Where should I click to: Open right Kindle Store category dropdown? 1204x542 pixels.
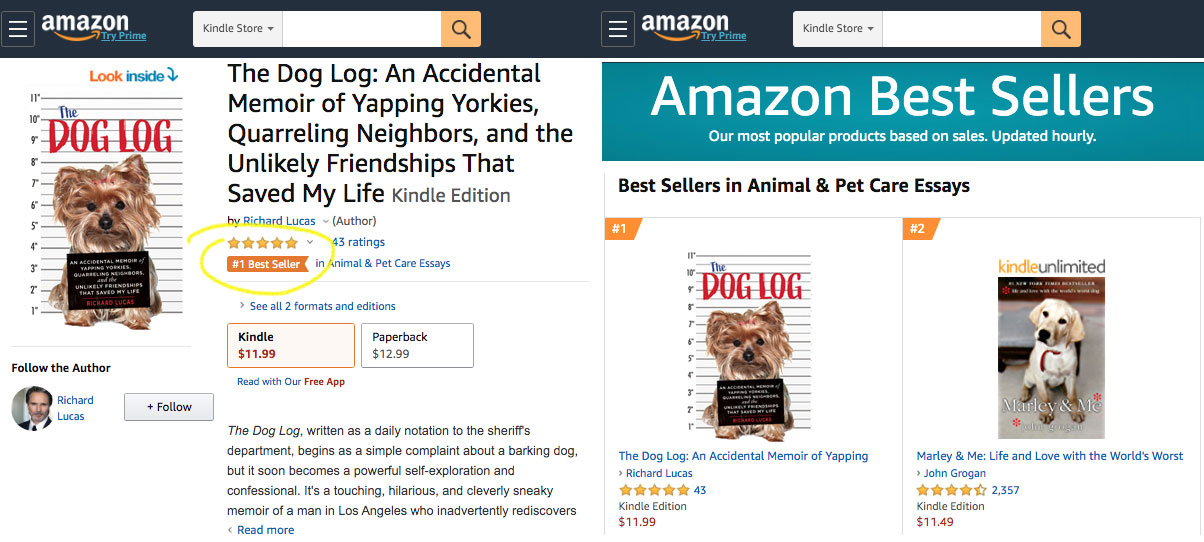tap(838, 29)
